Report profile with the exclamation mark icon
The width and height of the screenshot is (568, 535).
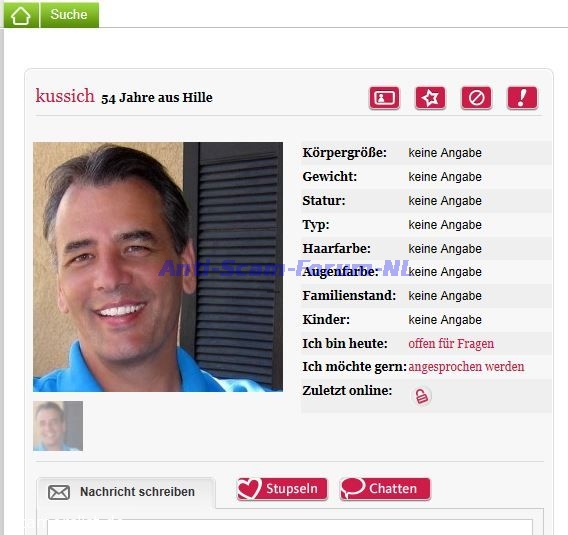click(x=522, y=98)
